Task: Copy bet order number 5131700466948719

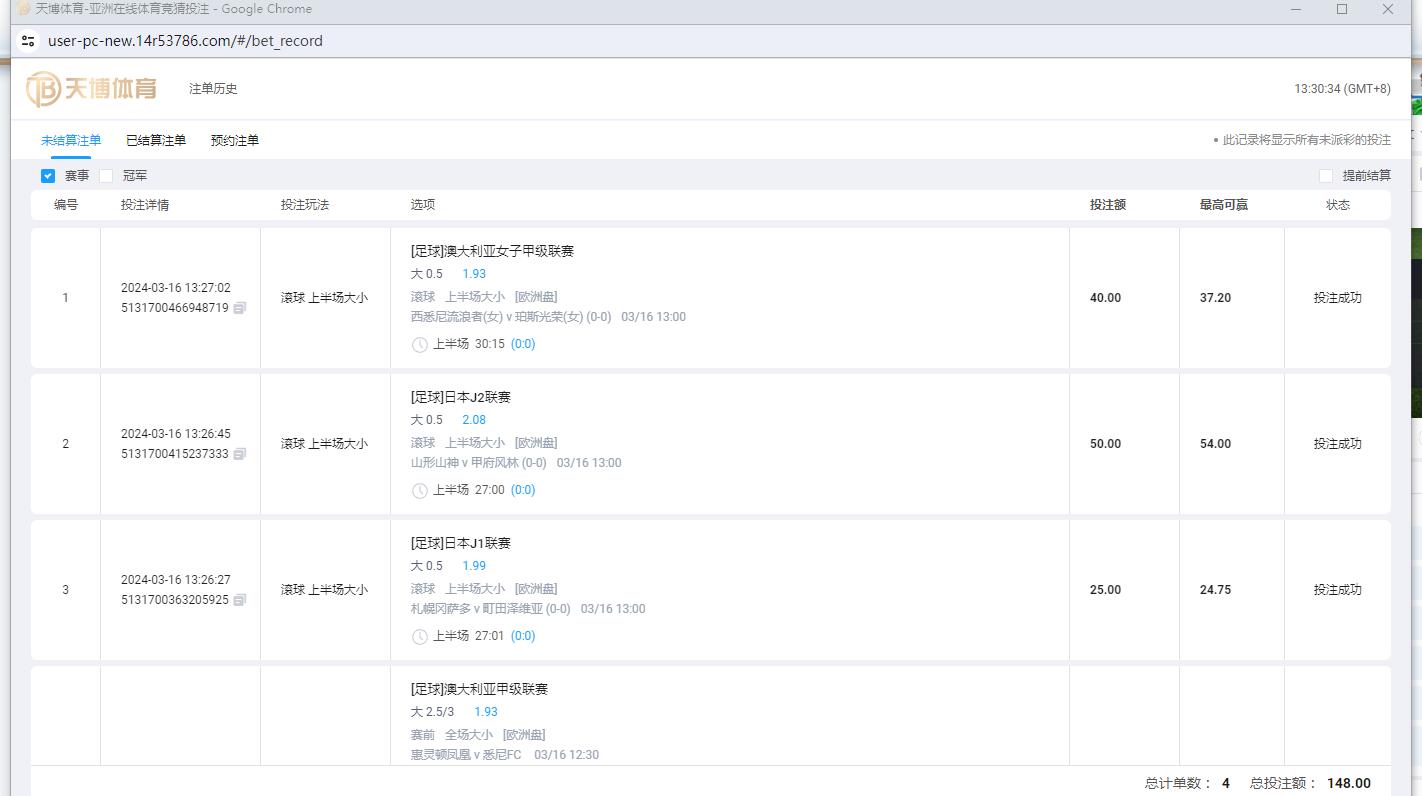Action: (240, 308)
